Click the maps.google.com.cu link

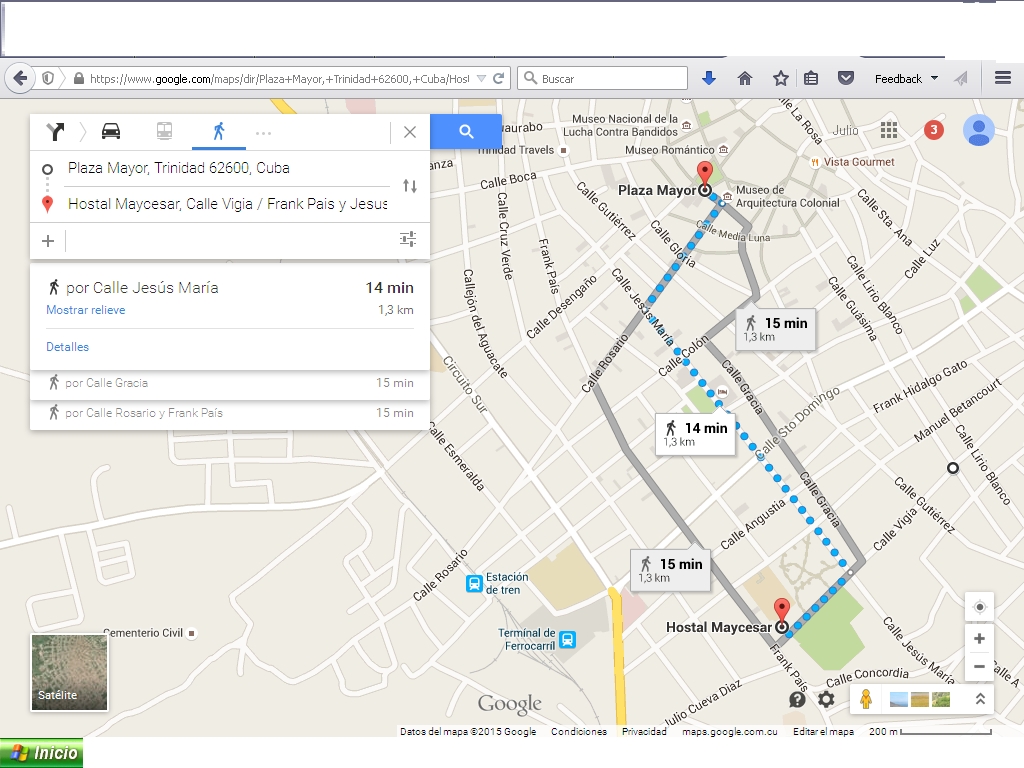(x=729, y=731)
